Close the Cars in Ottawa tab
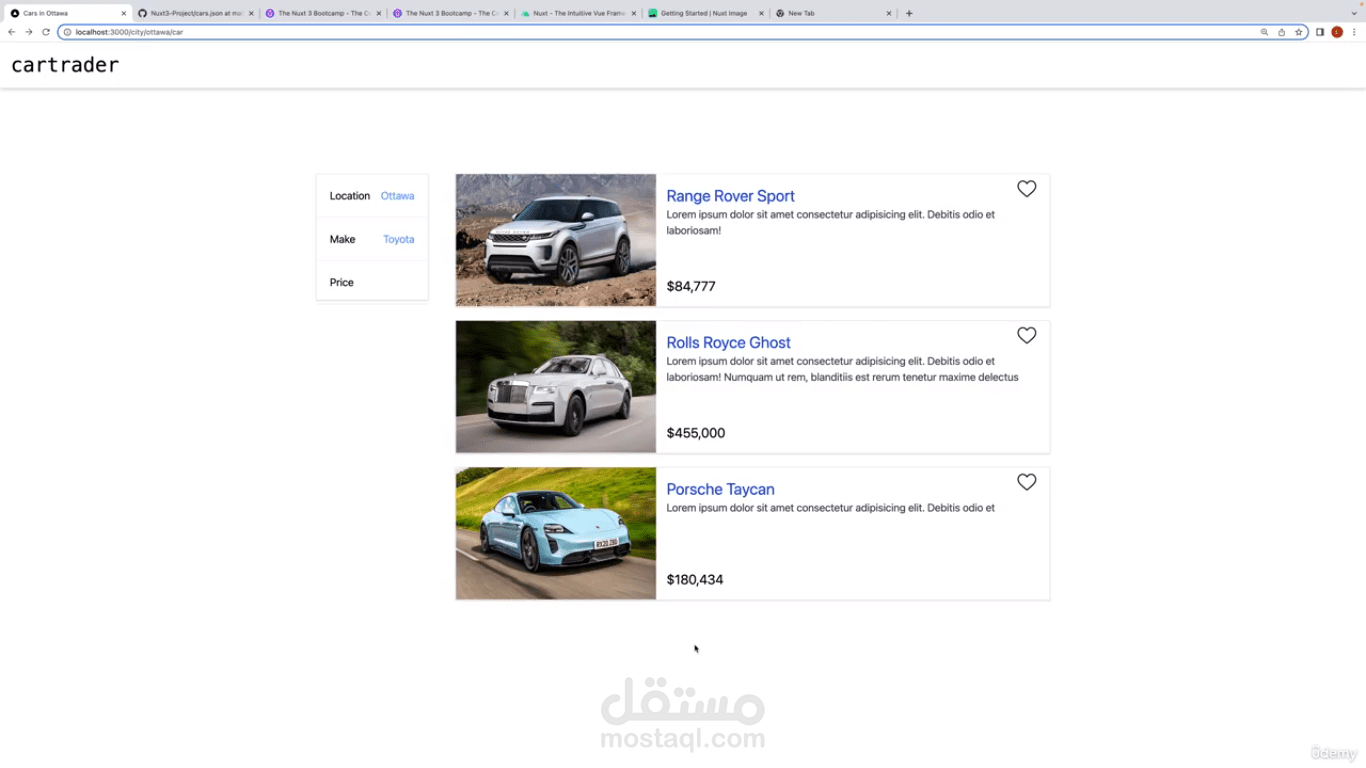Viewport: 1366px width, 768px height. (x=124, y=13)
